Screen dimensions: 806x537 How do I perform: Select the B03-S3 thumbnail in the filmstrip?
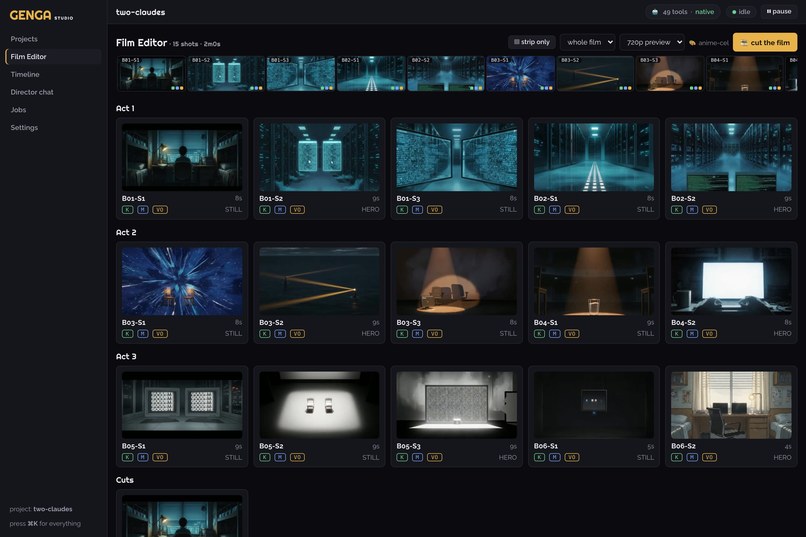[x=670, y=74]
